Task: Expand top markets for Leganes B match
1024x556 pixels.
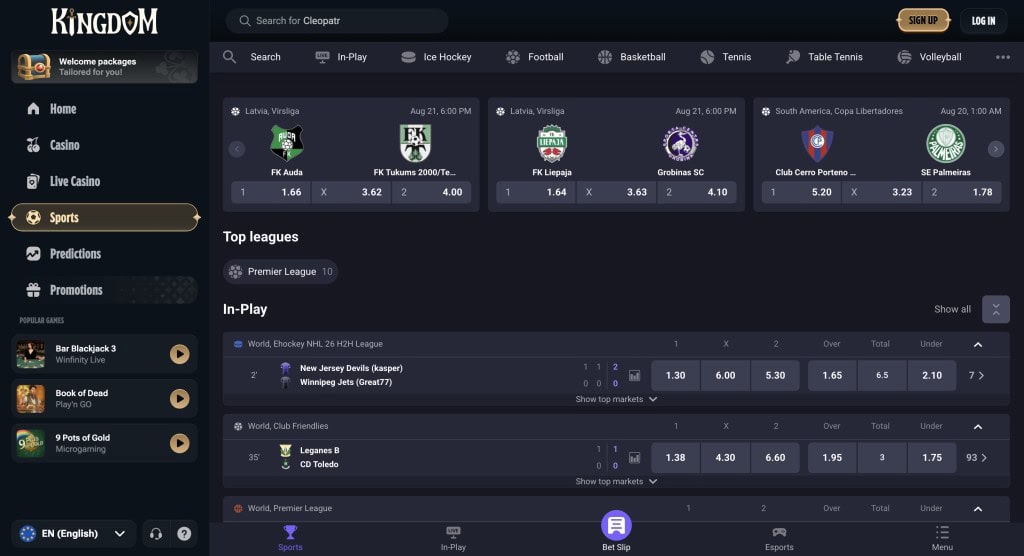Action: tap(616, 482)
